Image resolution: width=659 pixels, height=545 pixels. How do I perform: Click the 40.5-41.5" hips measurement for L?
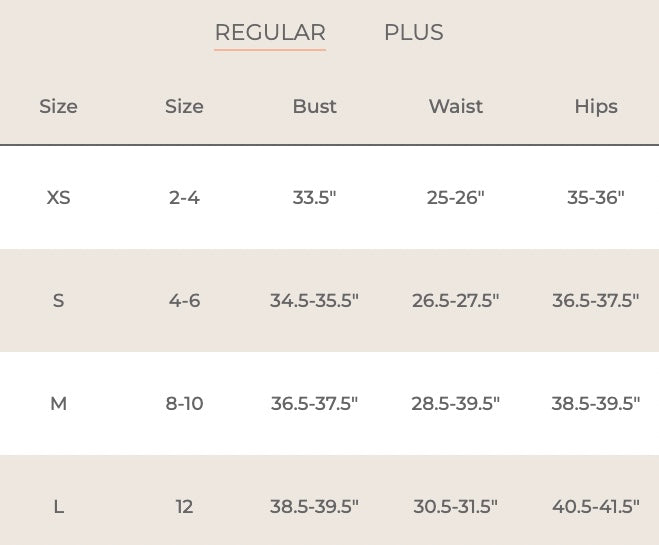tap(595, 507)
